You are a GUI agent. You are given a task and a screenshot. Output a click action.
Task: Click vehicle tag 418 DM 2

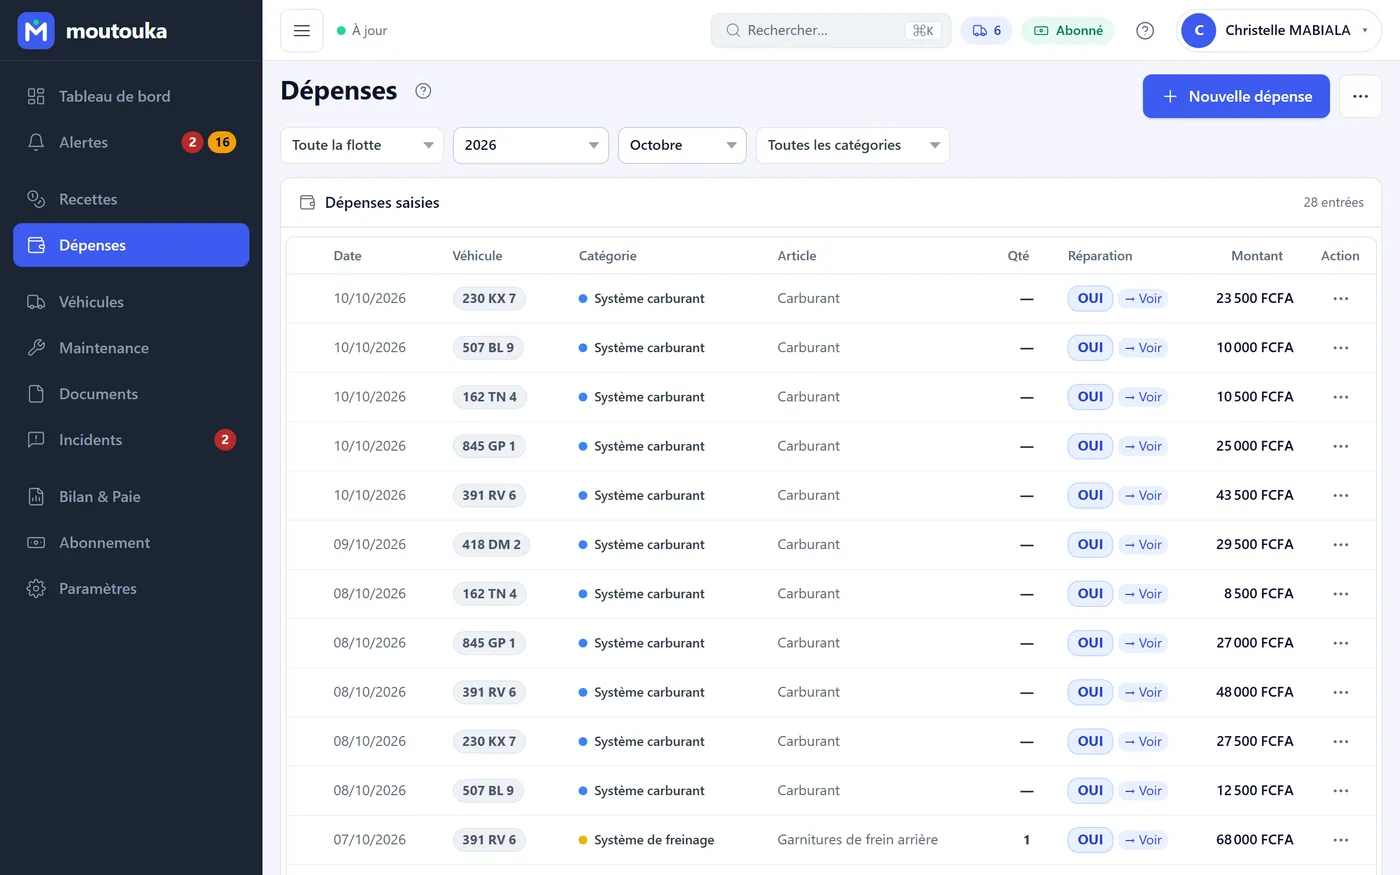[491, 544]
